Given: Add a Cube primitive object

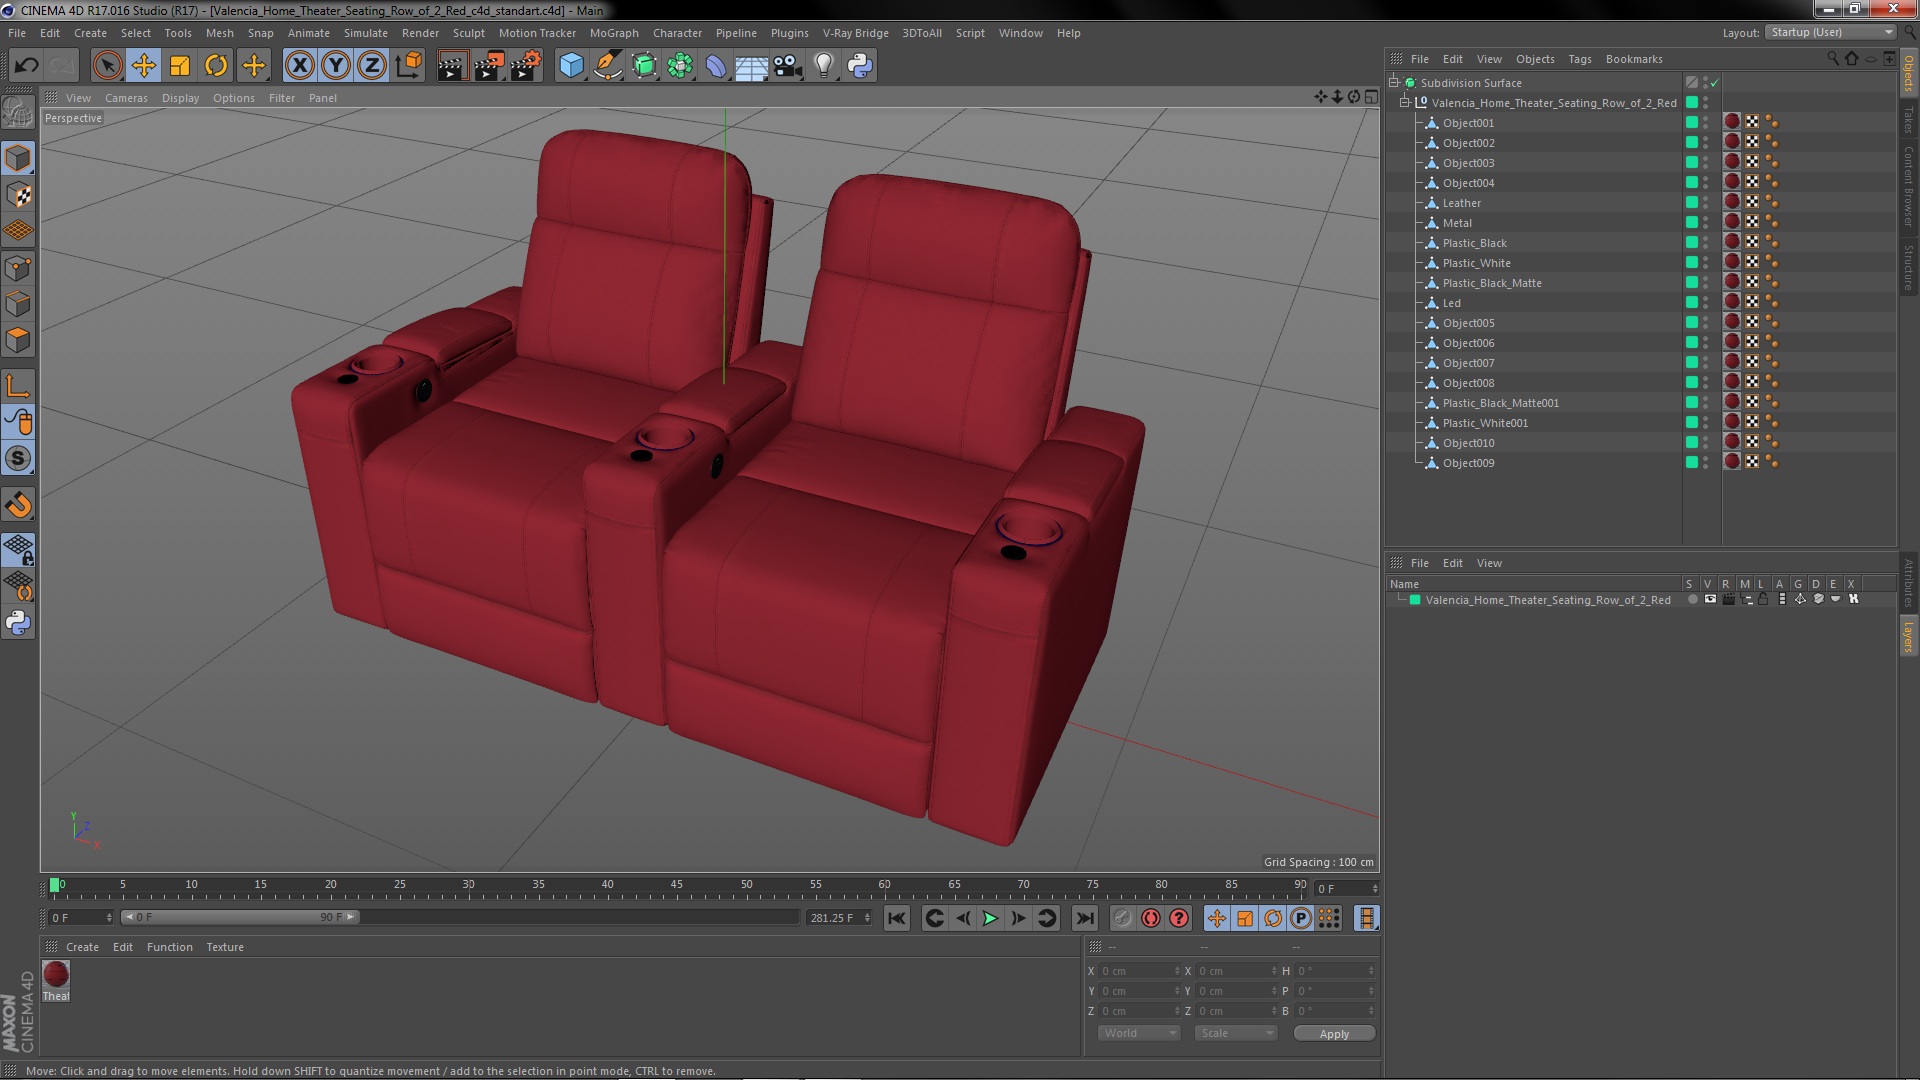Looking at the screenshot, I should pyautogui.click(x=571, y=66).
